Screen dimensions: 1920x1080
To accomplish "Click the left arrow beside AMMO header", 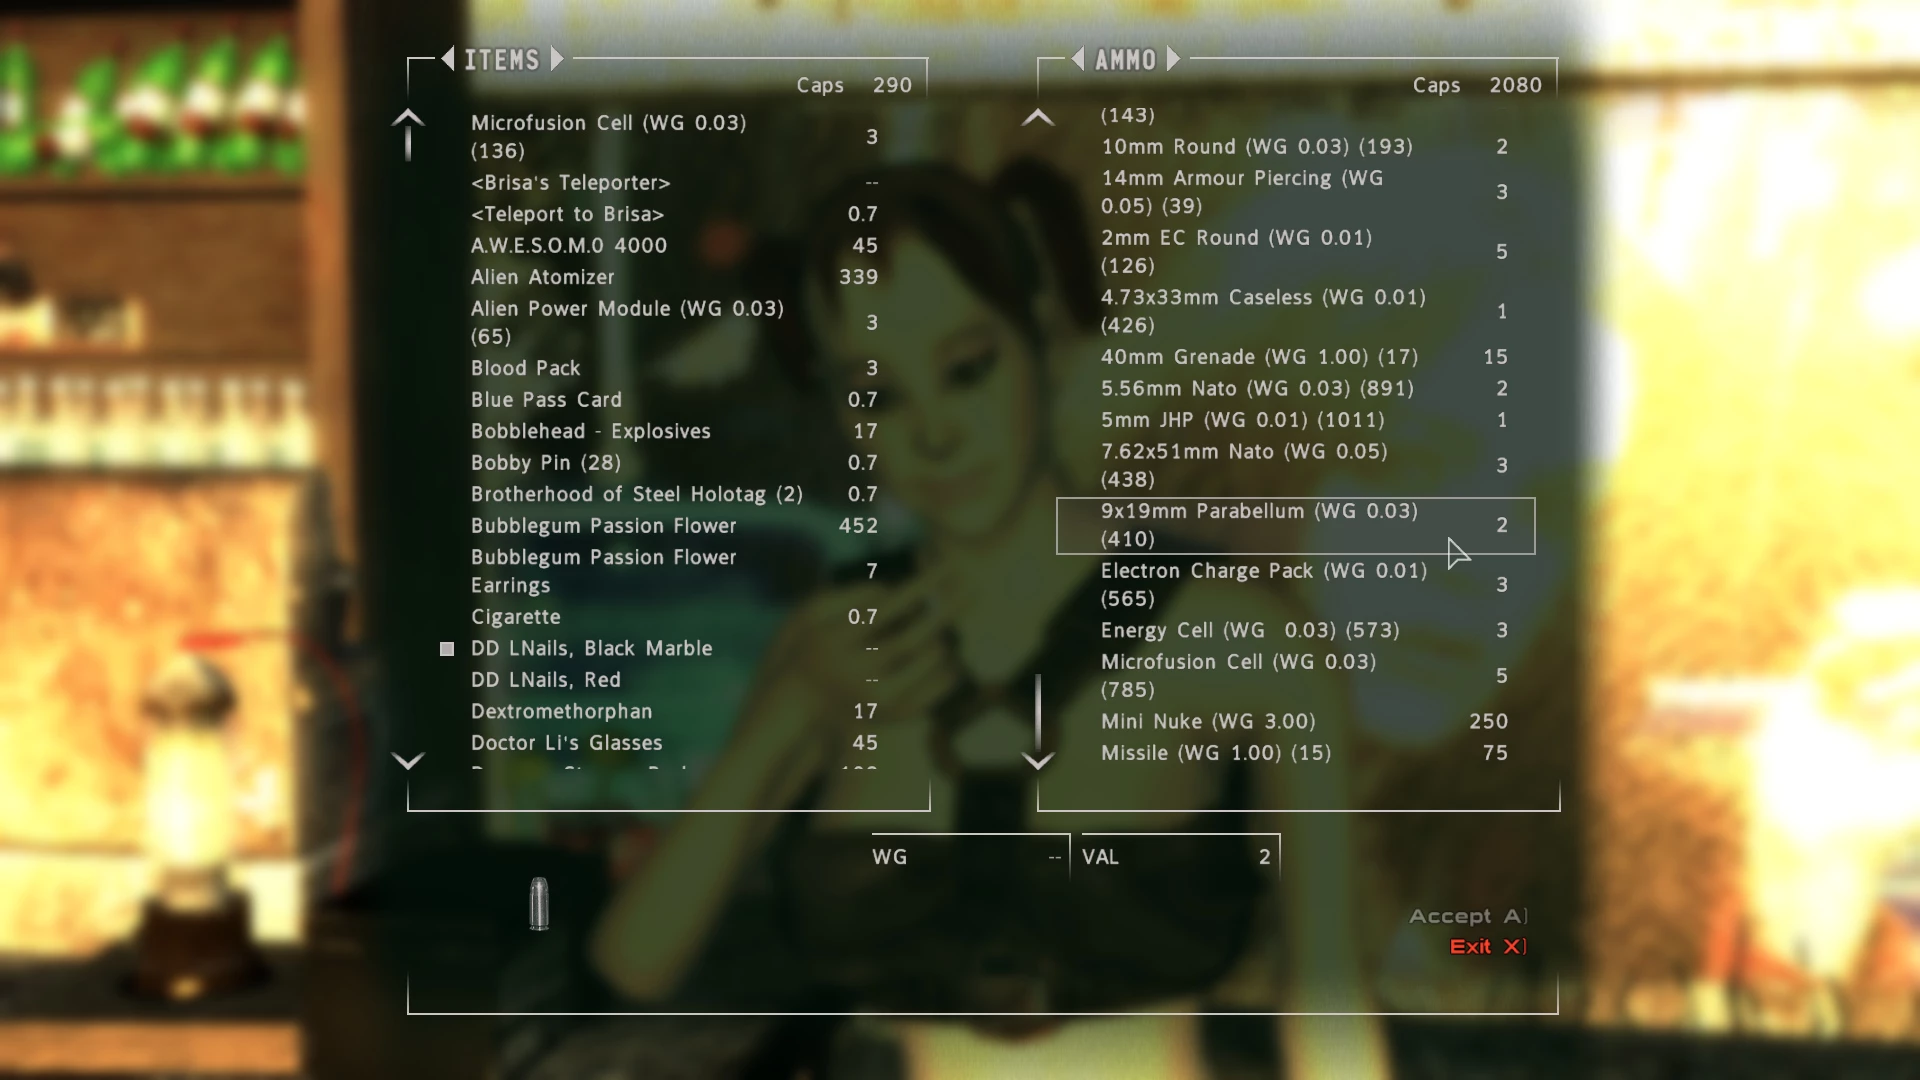I will [x=1078, y=59].
